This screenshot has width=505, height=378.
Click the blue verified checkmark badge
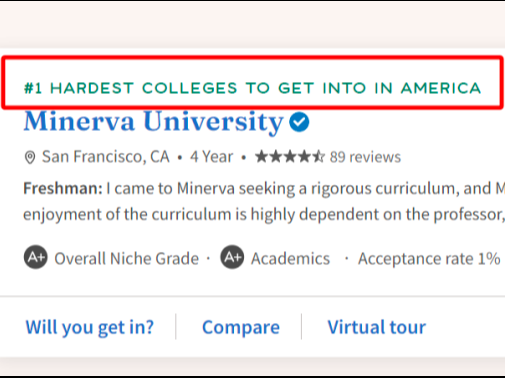(x=299, y=122)
